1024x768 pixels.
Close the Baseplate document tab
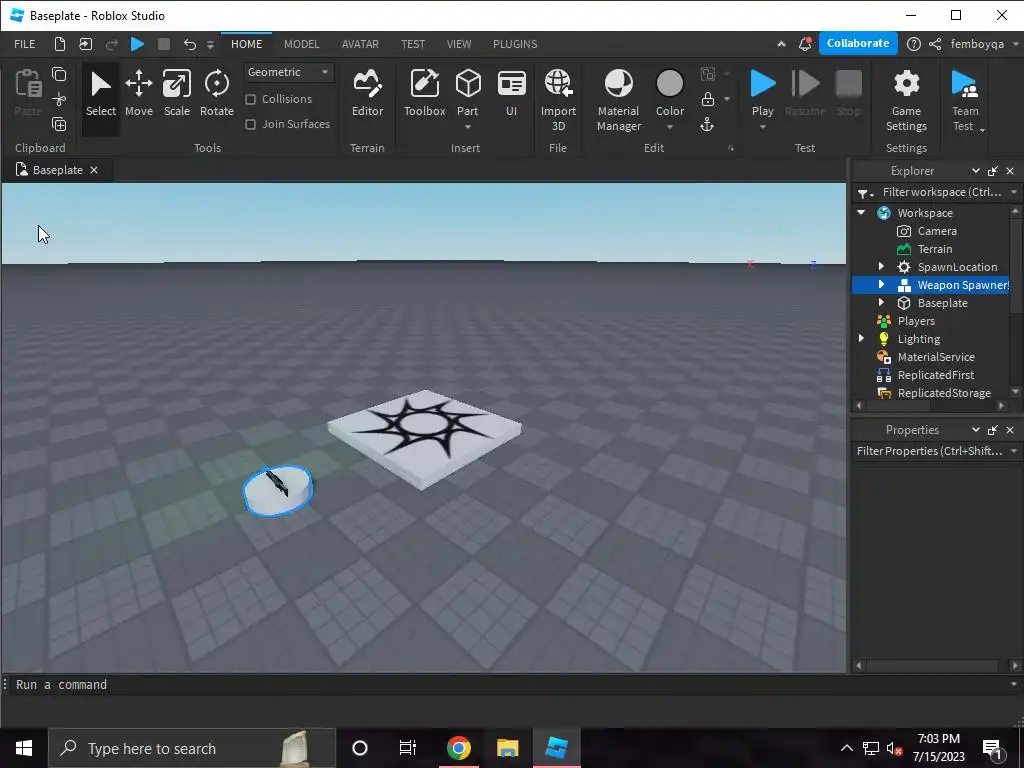(94, 170)
